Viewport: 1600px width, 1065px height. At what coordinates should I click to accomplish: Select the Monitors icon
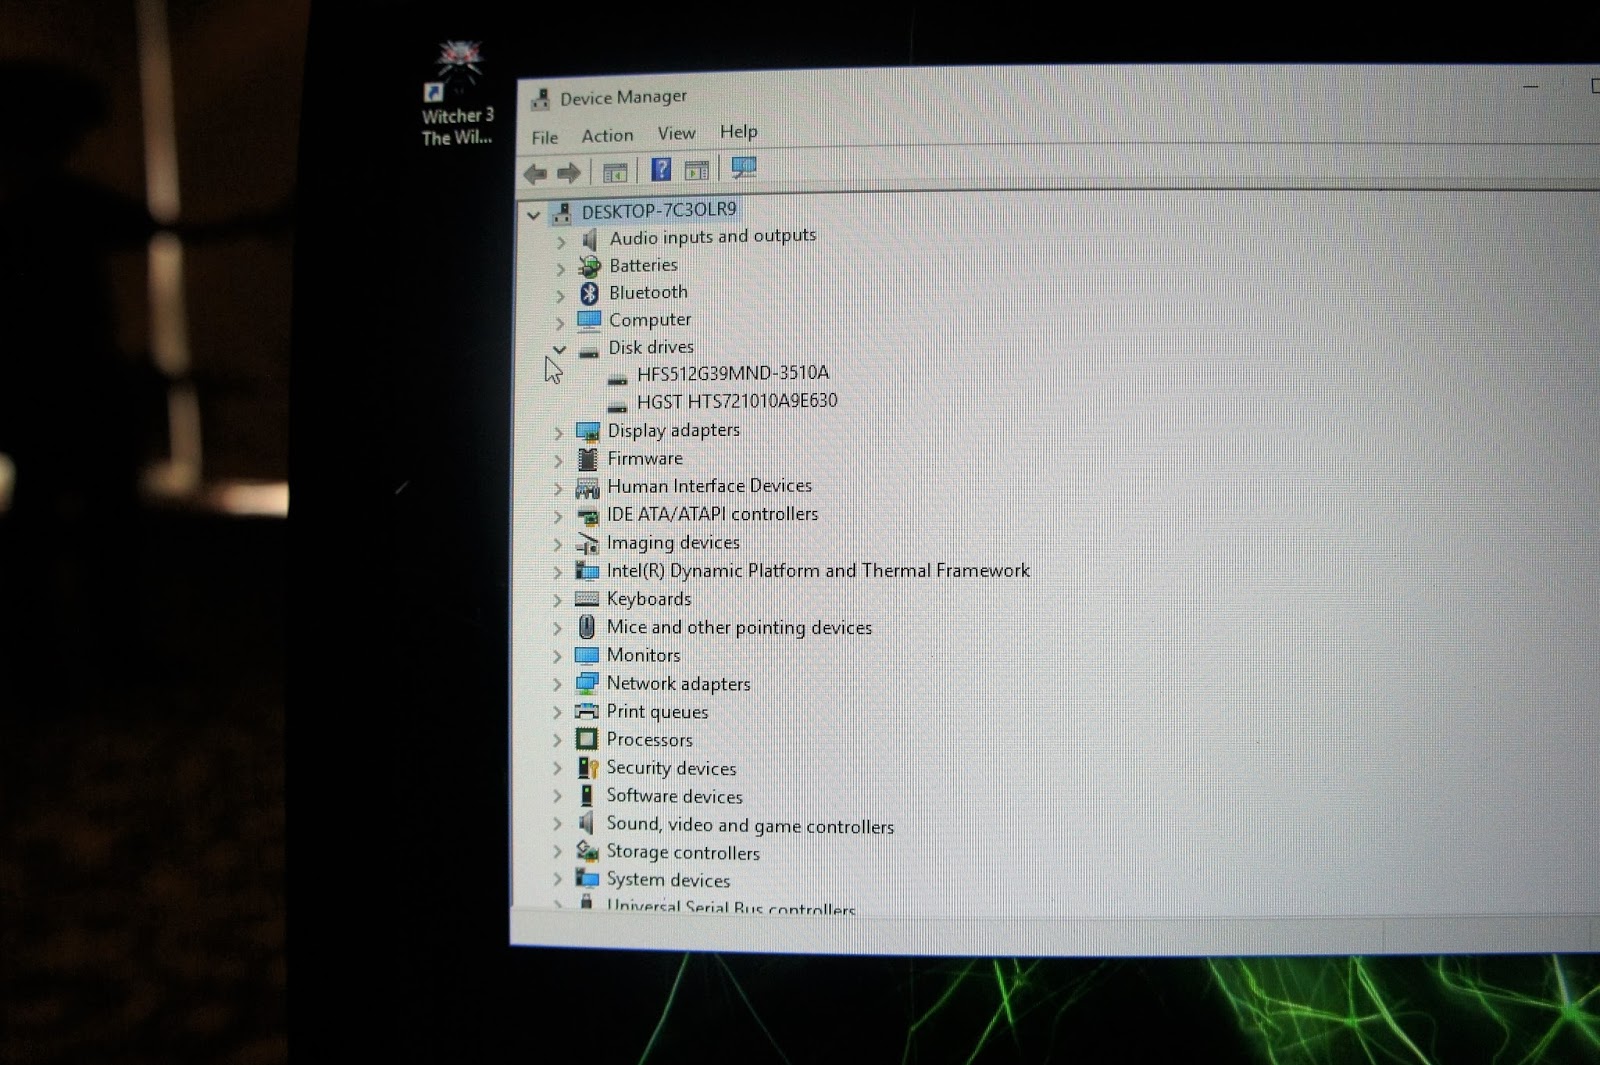point(586,656)
